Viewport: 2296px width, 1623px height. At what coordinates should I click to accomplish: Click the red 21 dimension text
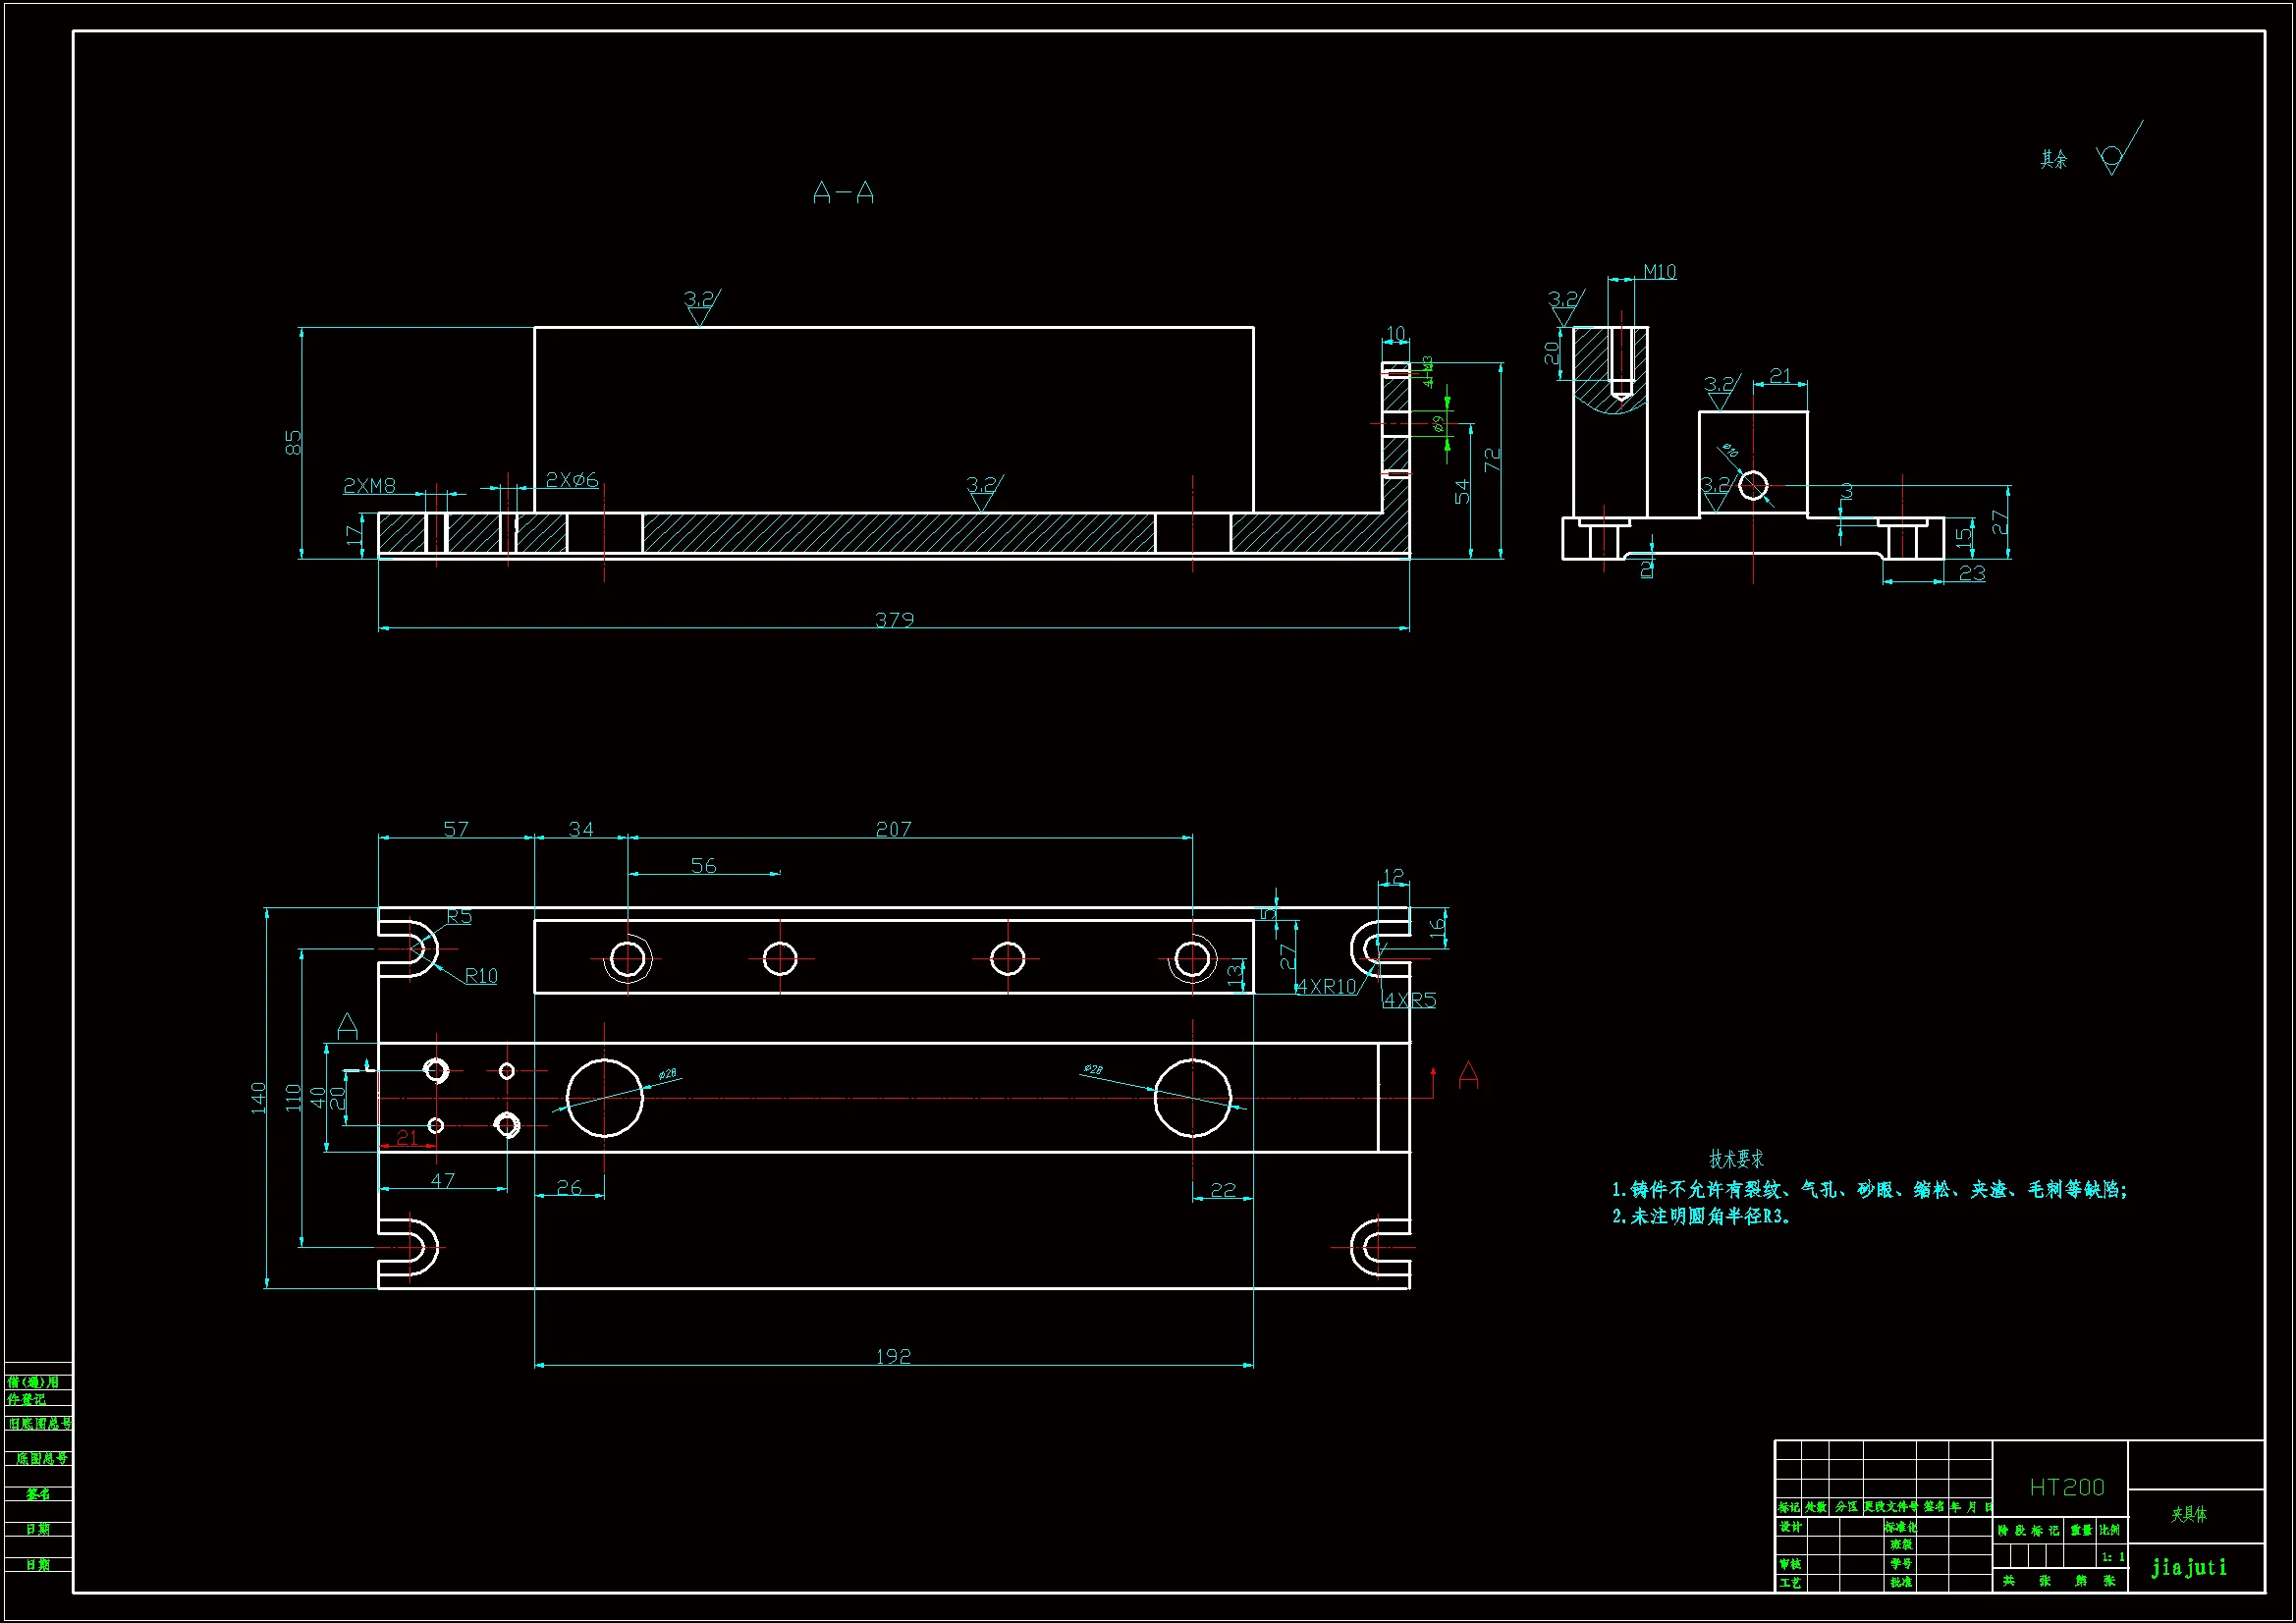[x=407, y=1138]
